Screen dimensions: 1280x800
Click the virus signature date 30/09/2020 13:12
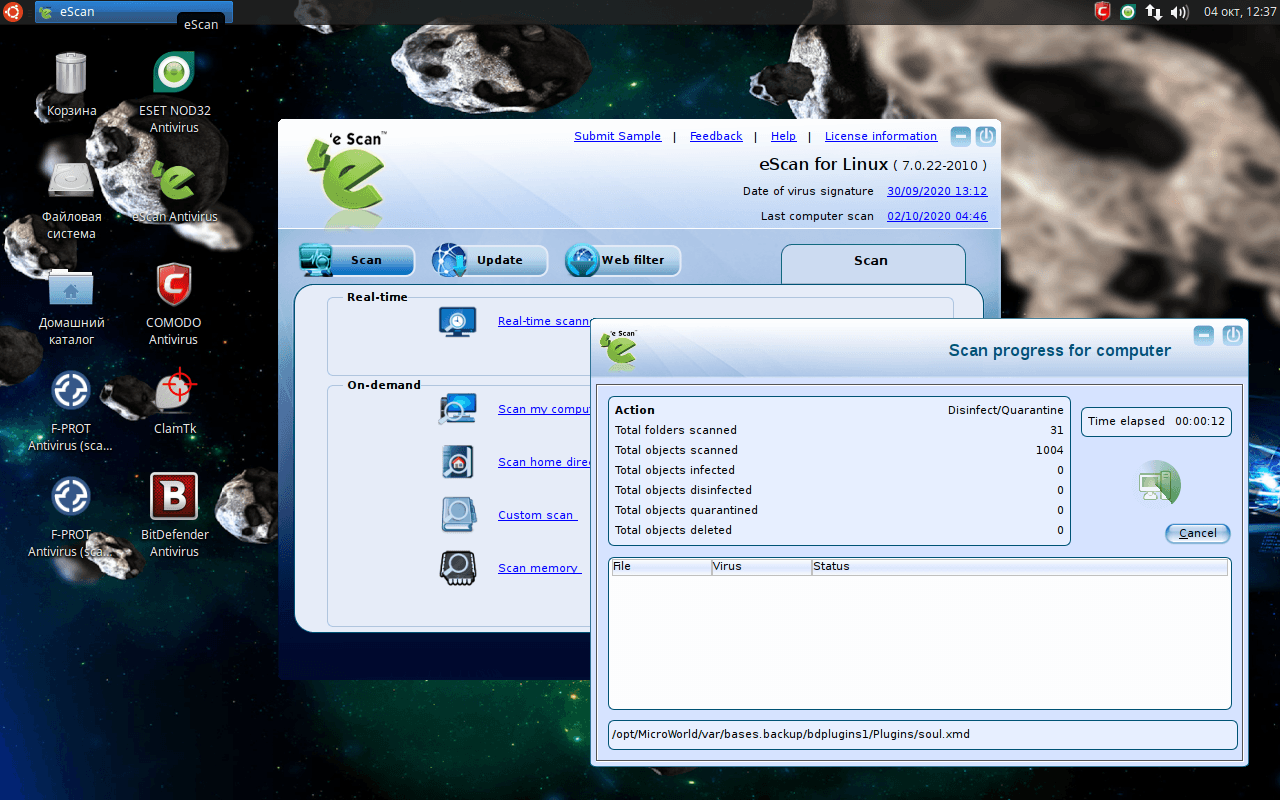pyautogui.click(x=937, y=191)
